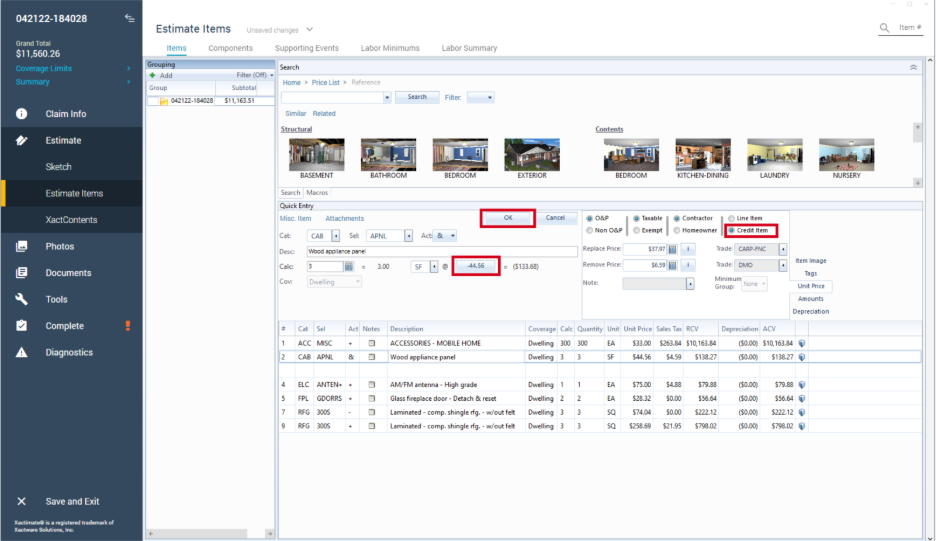Click the calculator icon next to Calc field
This screenshot has height=541, width=936.
pos(348,267)
